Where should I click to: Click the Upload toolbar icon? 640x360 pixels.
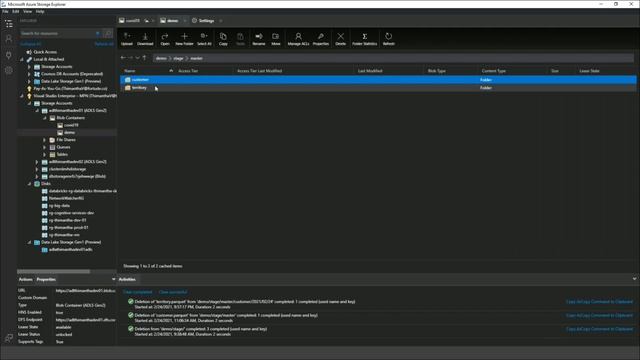[127, 39]
